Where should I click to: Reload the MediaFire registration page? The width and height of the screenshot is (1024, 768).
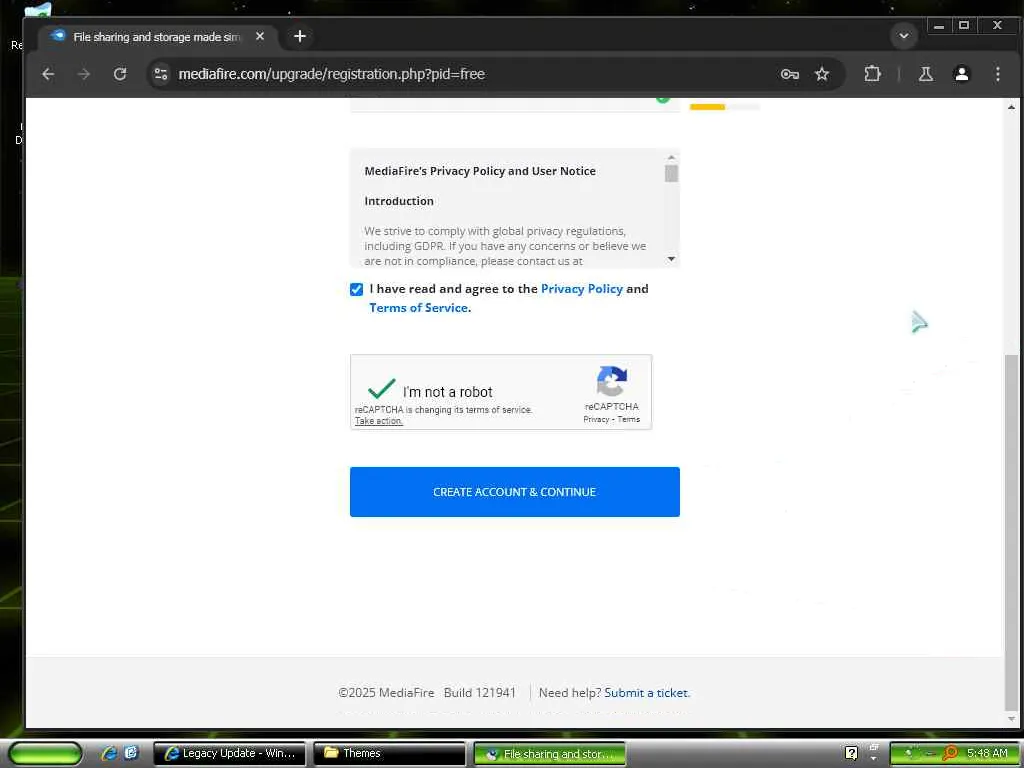120,74
